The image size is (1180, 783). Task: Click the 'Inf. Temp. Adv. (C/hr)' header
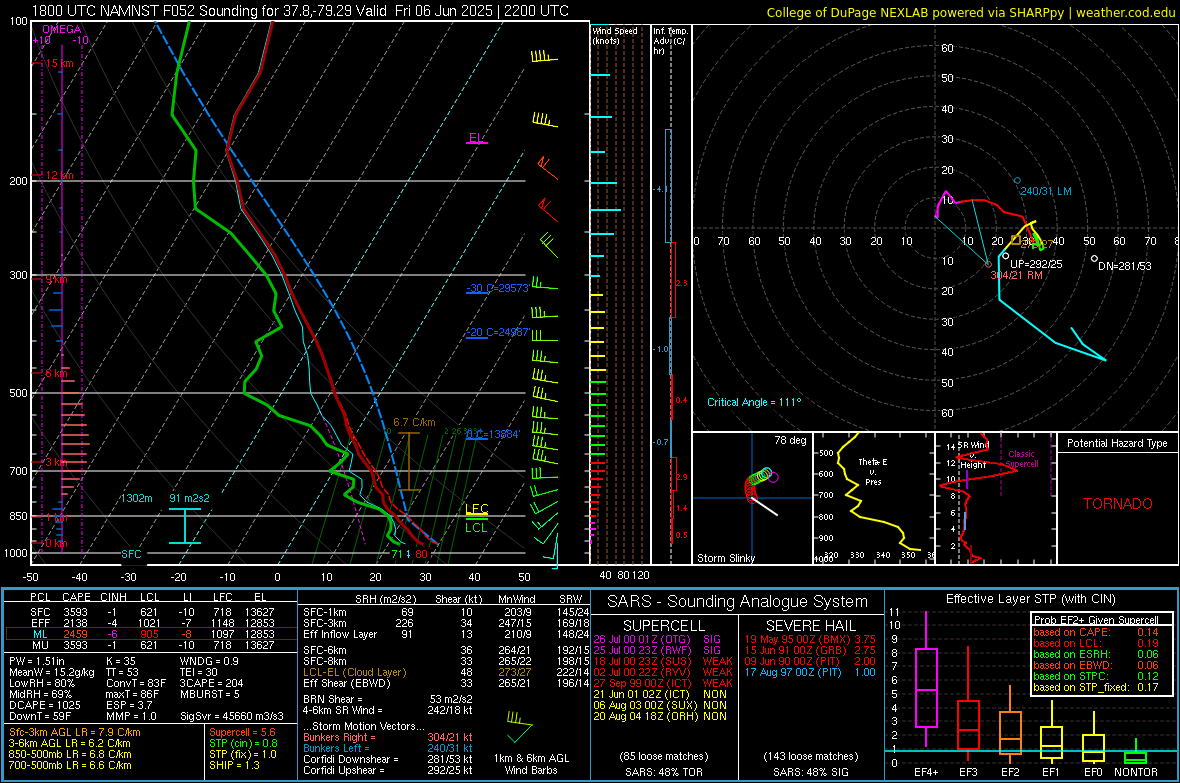pyautogui.click(x=670, y=41)
